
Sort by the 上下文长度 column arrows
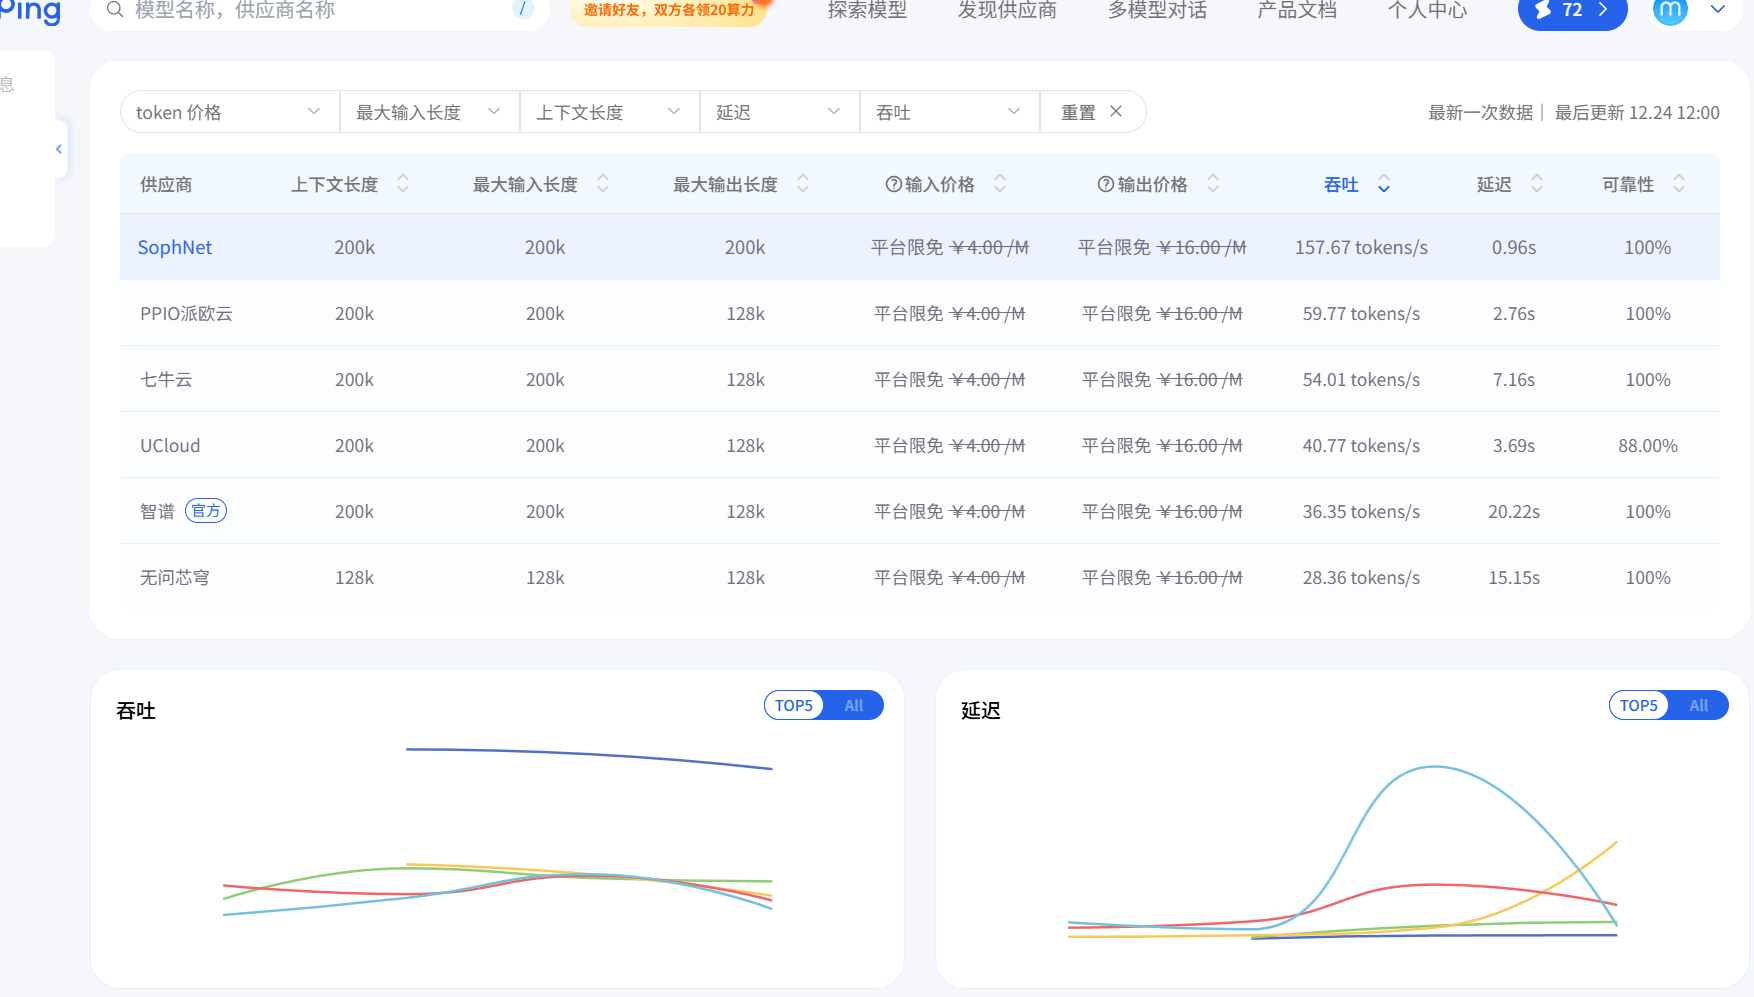click(403, 184)
